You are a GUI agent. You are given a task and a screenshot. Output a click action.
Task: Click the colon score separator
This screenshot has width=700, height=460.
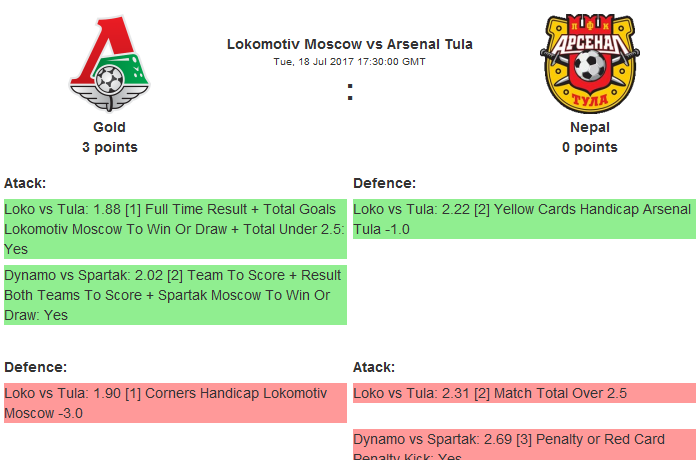tap(350, 92)
